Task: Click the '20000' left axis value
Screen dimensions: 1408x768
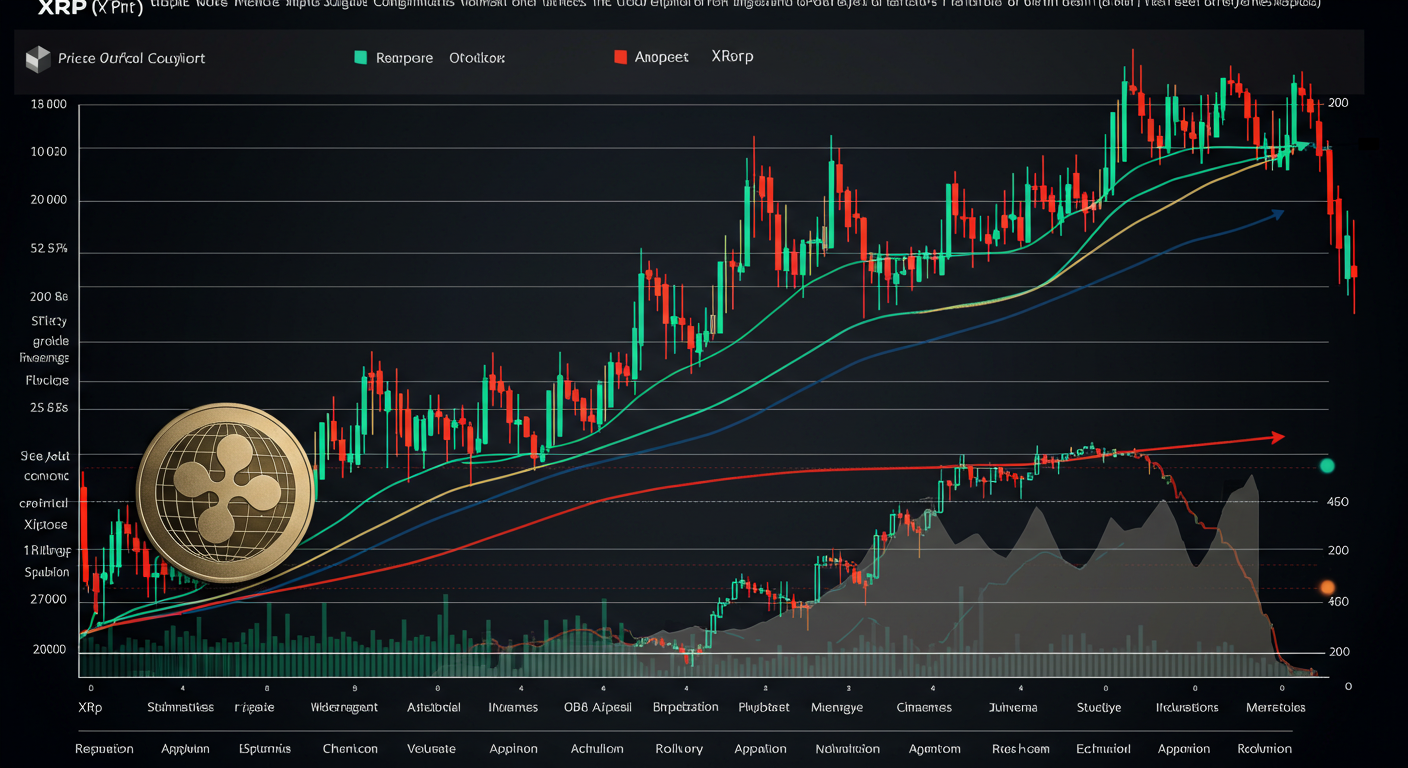Action: pos(49,648)
